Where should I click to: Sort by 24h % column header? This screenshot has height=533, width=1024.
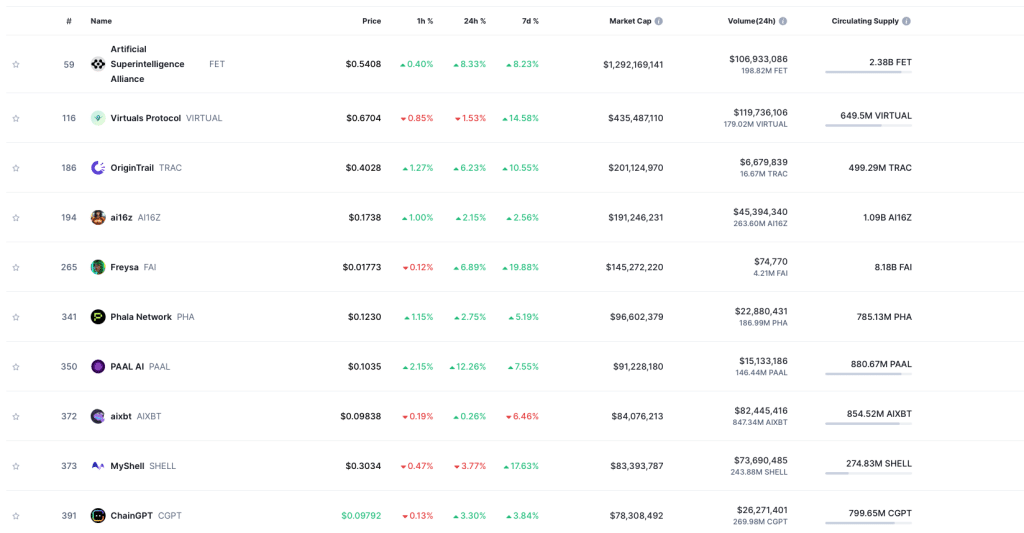[475, 21]
